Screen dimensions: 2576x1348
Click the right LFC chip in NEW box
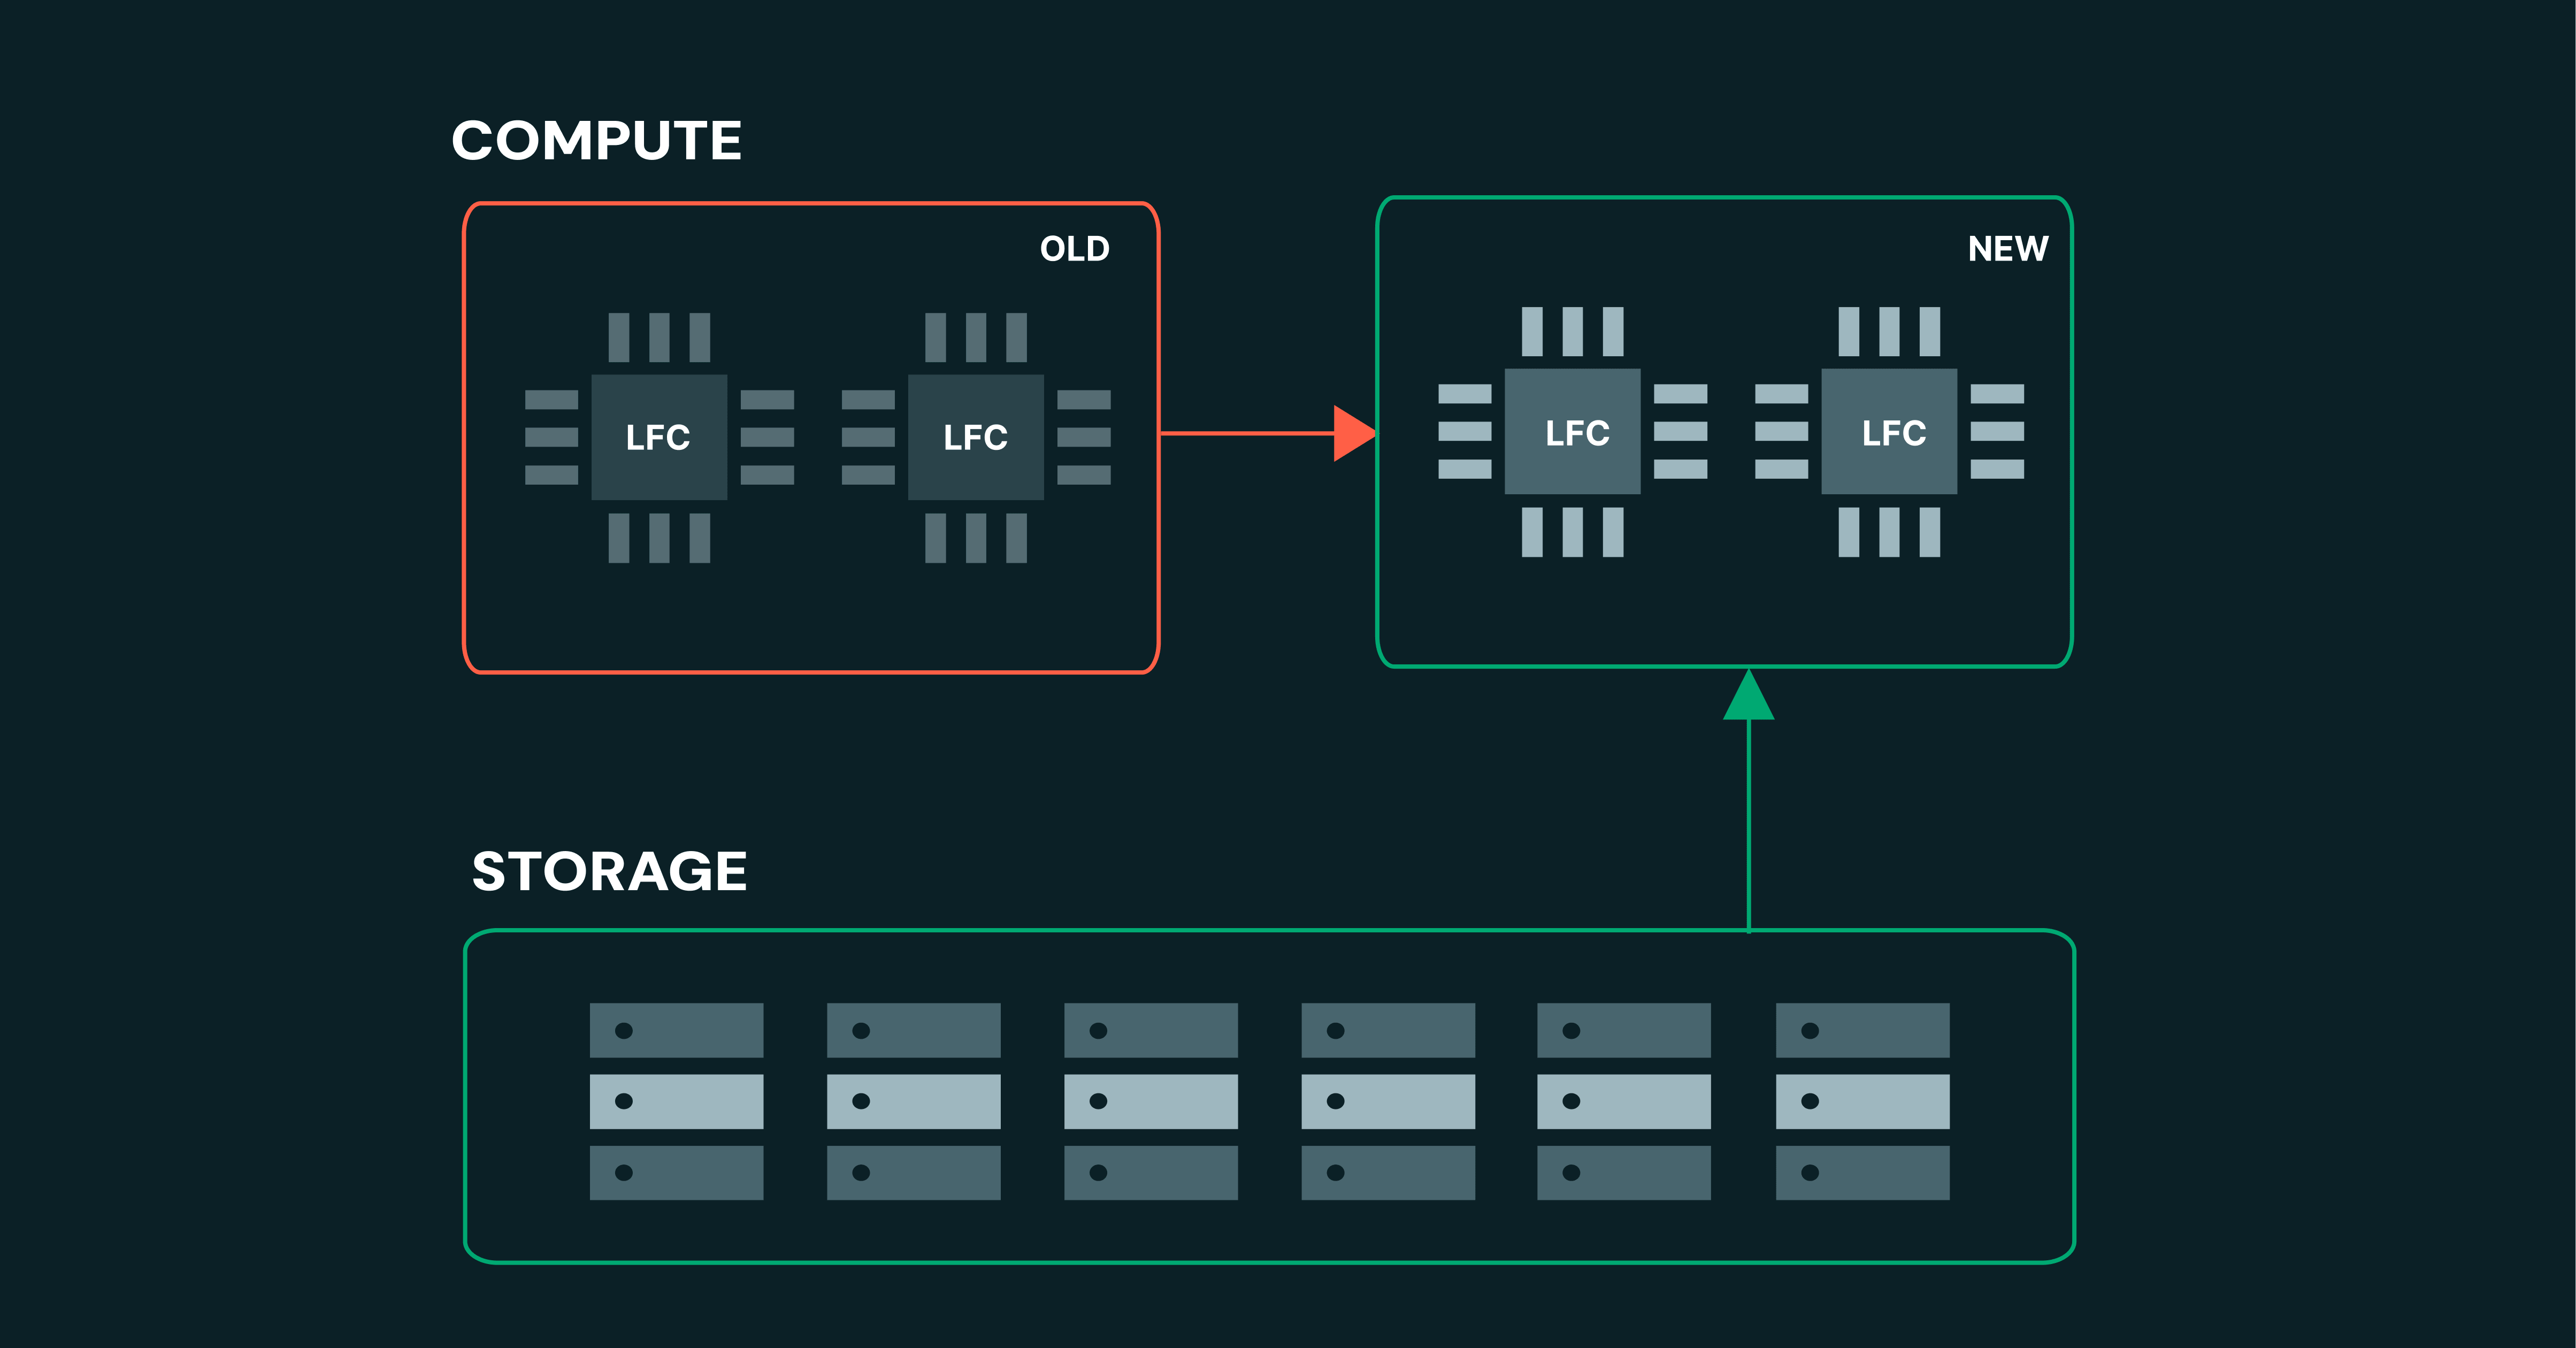(x=1889, y=432)
